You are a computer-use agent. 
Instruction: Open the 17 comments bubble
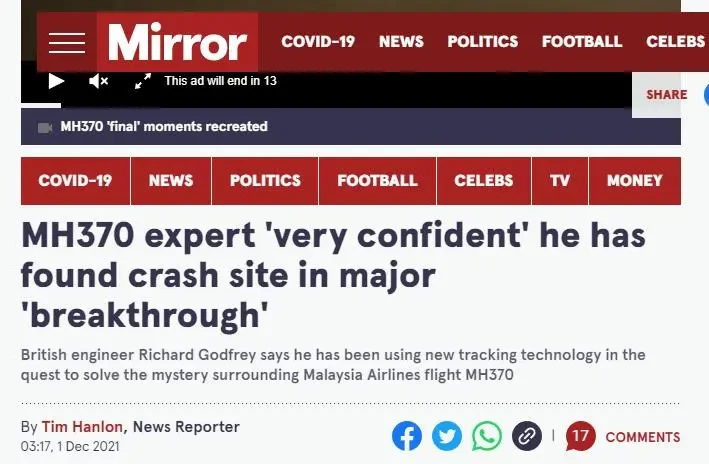580,436
